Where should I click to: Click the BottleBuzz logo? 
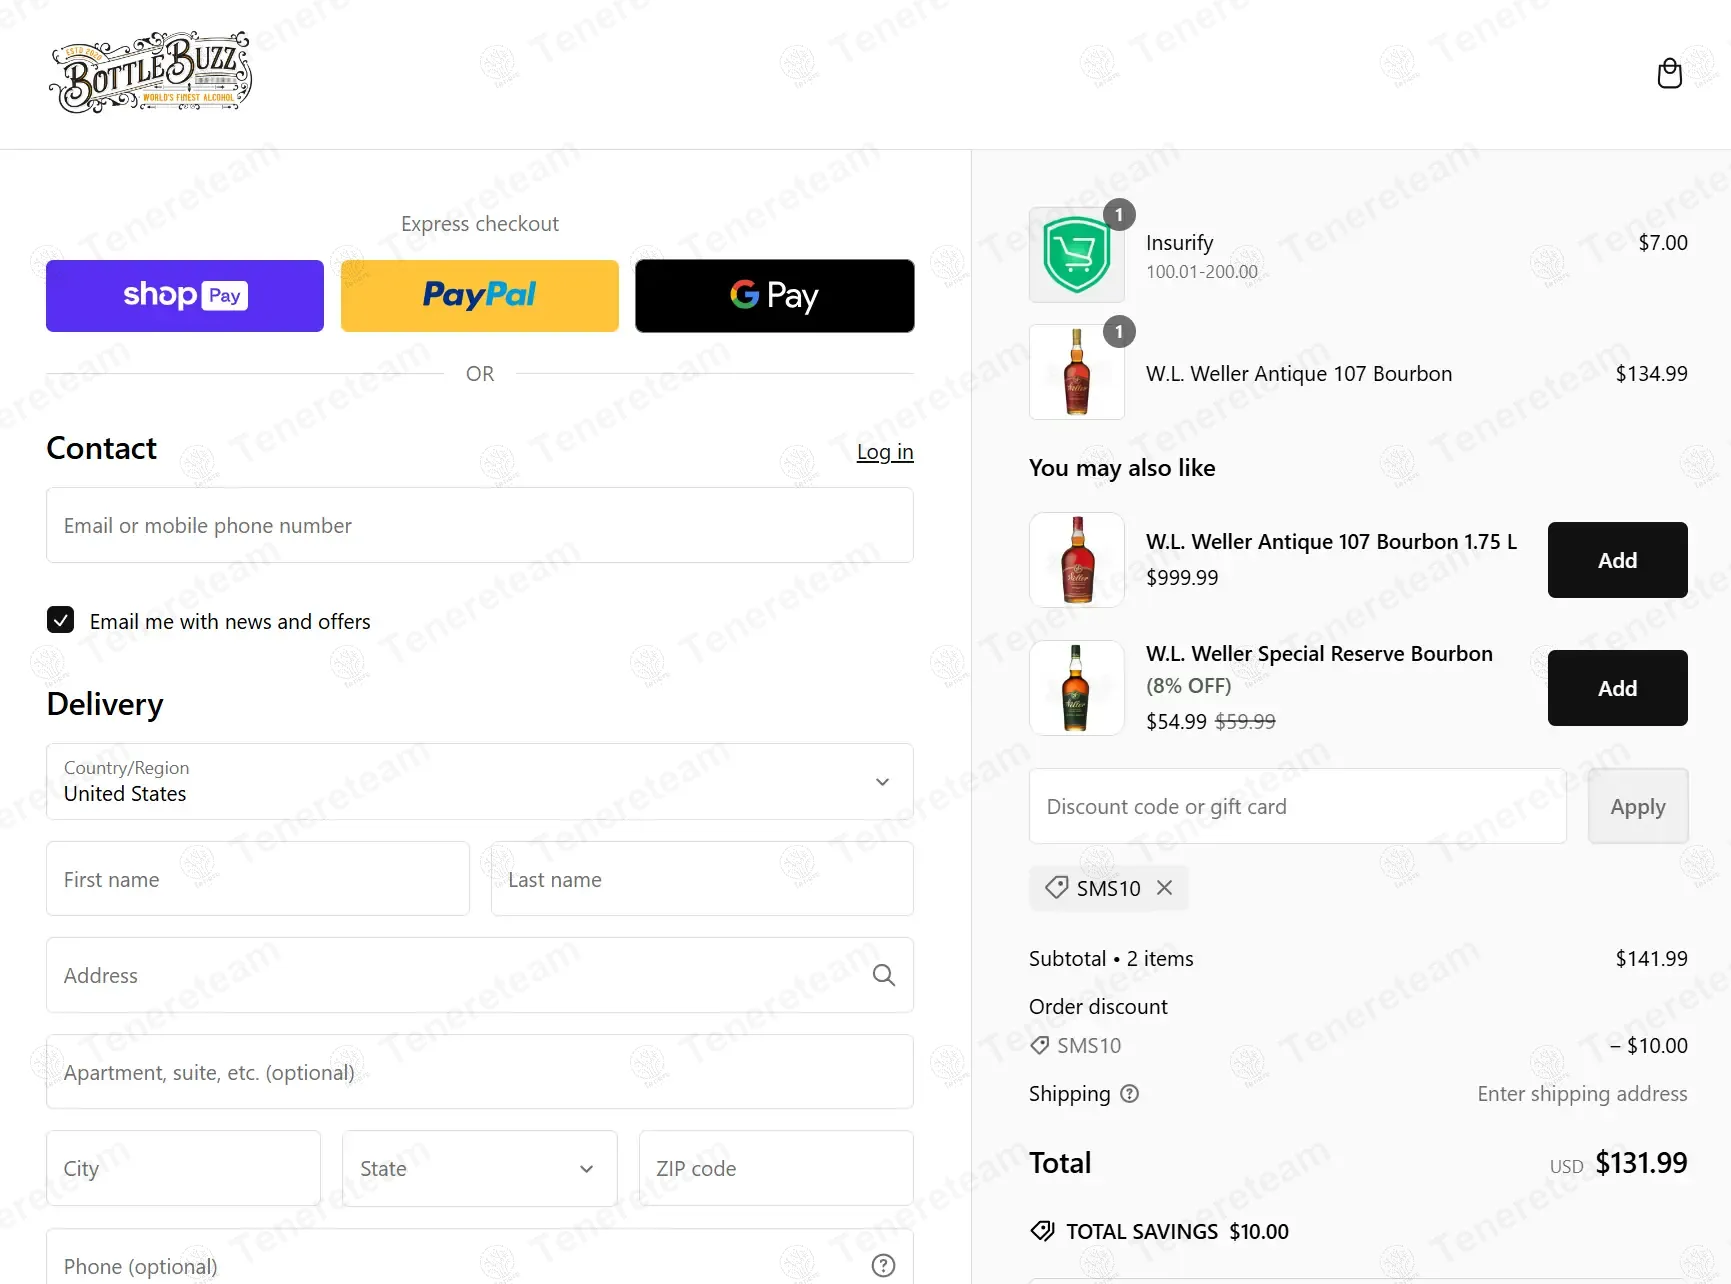pyautogui.click(x=150, y=72)
